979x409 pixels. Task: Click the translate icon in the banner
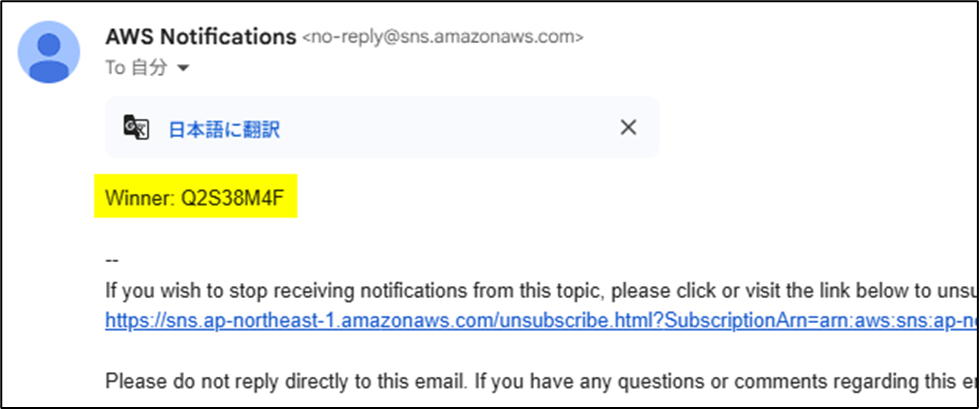[x=136, y=127]
